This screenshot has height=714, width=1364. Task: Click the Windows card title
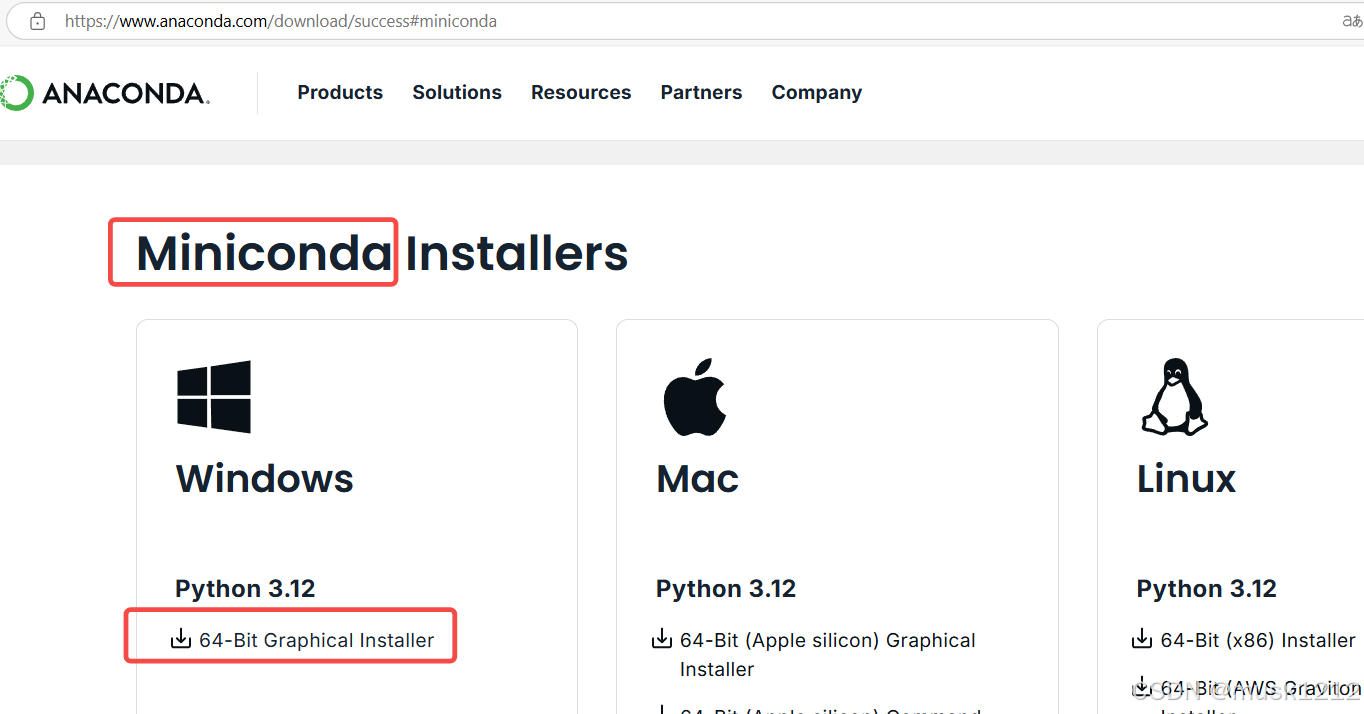265,479
